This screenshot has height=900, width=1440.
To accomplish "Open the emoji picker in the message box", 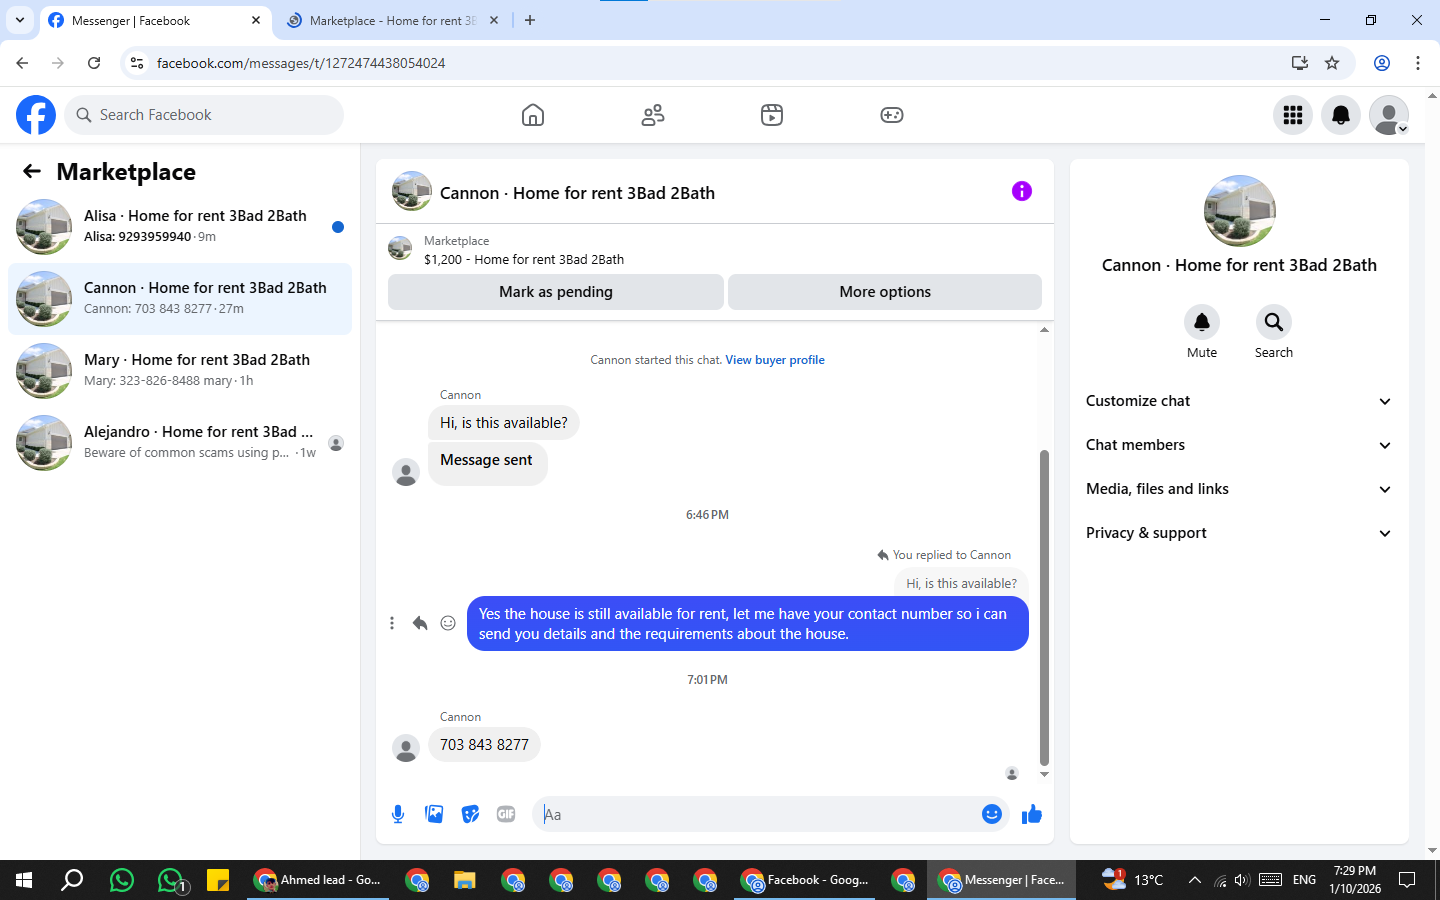I will click(992, 814).
